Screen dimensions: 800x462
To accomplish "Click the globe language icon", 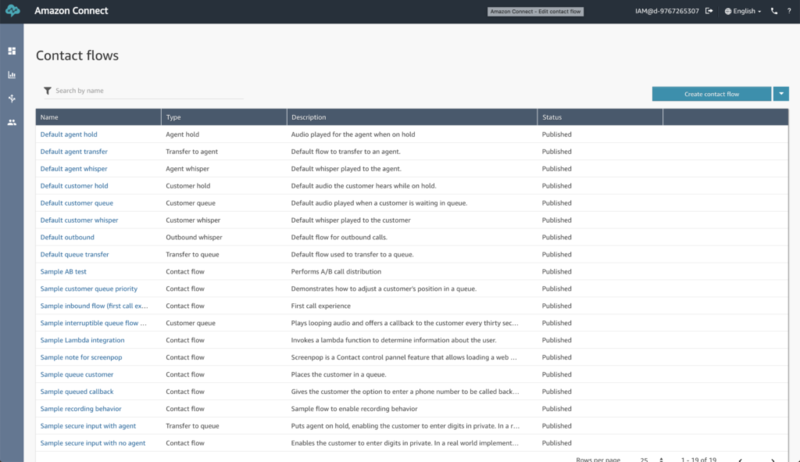I will pos(728,11).
